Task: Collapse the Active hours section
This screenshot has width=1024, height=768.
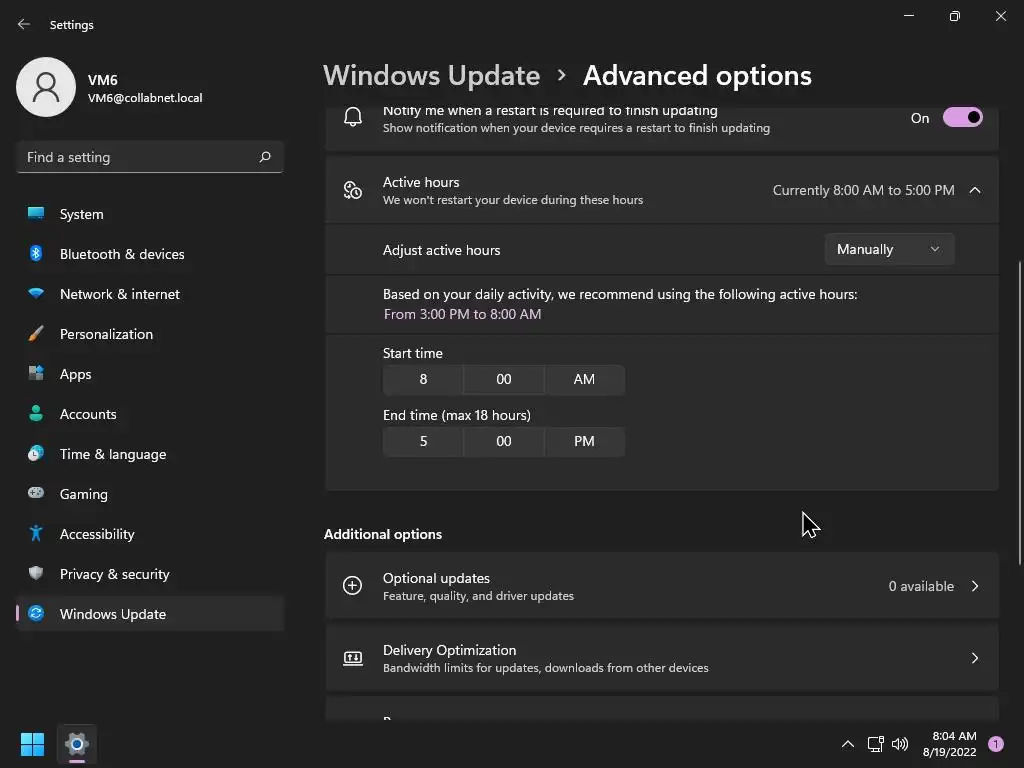Action: 975,190
